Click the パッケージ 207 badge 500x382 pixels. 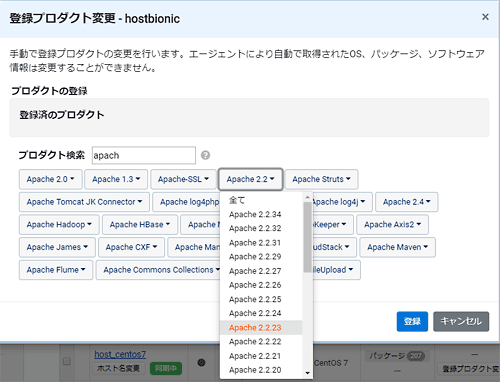click(396, 356)
